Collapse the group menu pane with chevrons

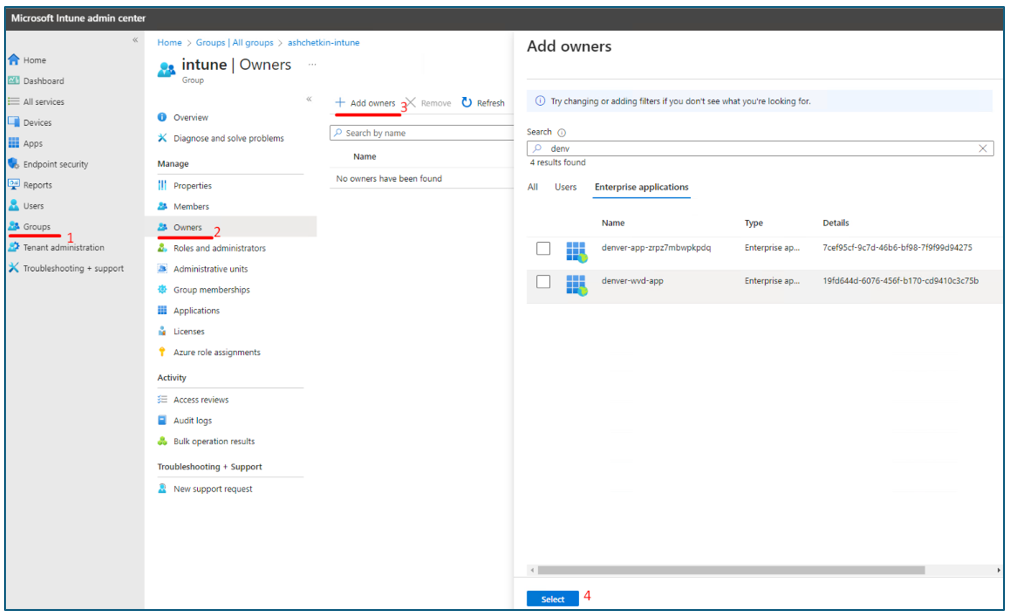309,99
